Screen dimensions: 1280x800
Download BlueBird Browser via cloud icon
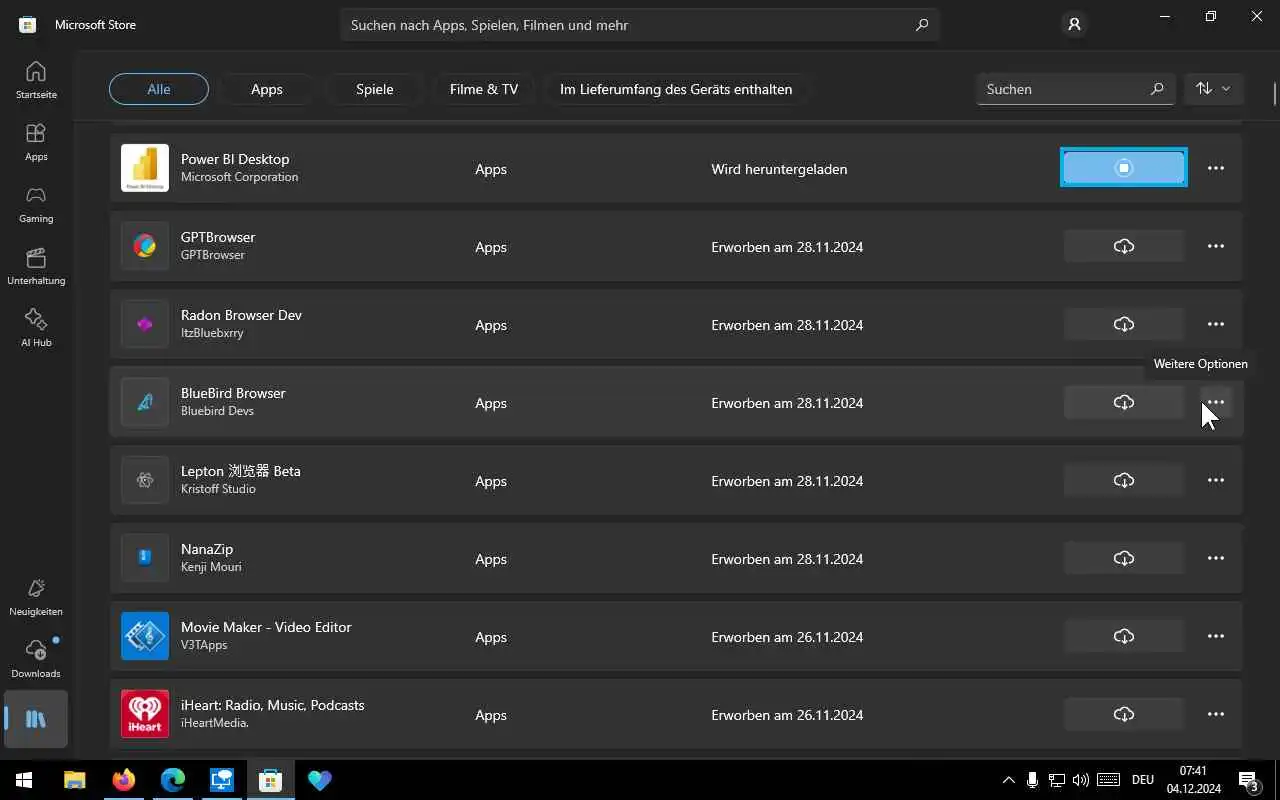coord(1124,402)
